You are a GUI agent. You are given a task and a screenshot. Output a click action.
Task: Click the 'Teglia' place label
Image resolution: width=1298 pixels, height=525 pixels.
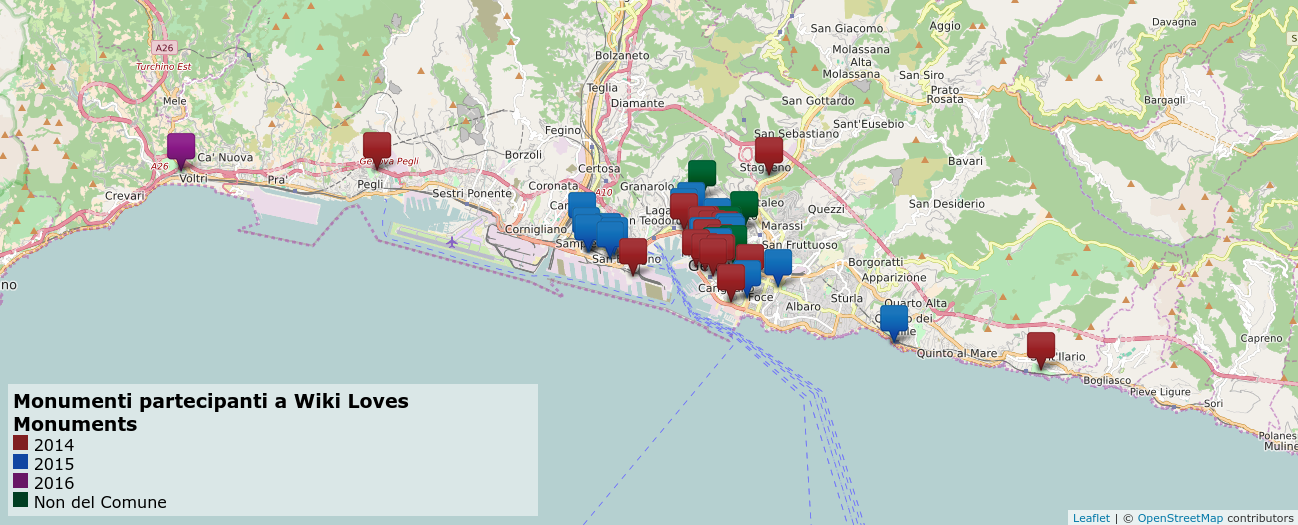603,87
